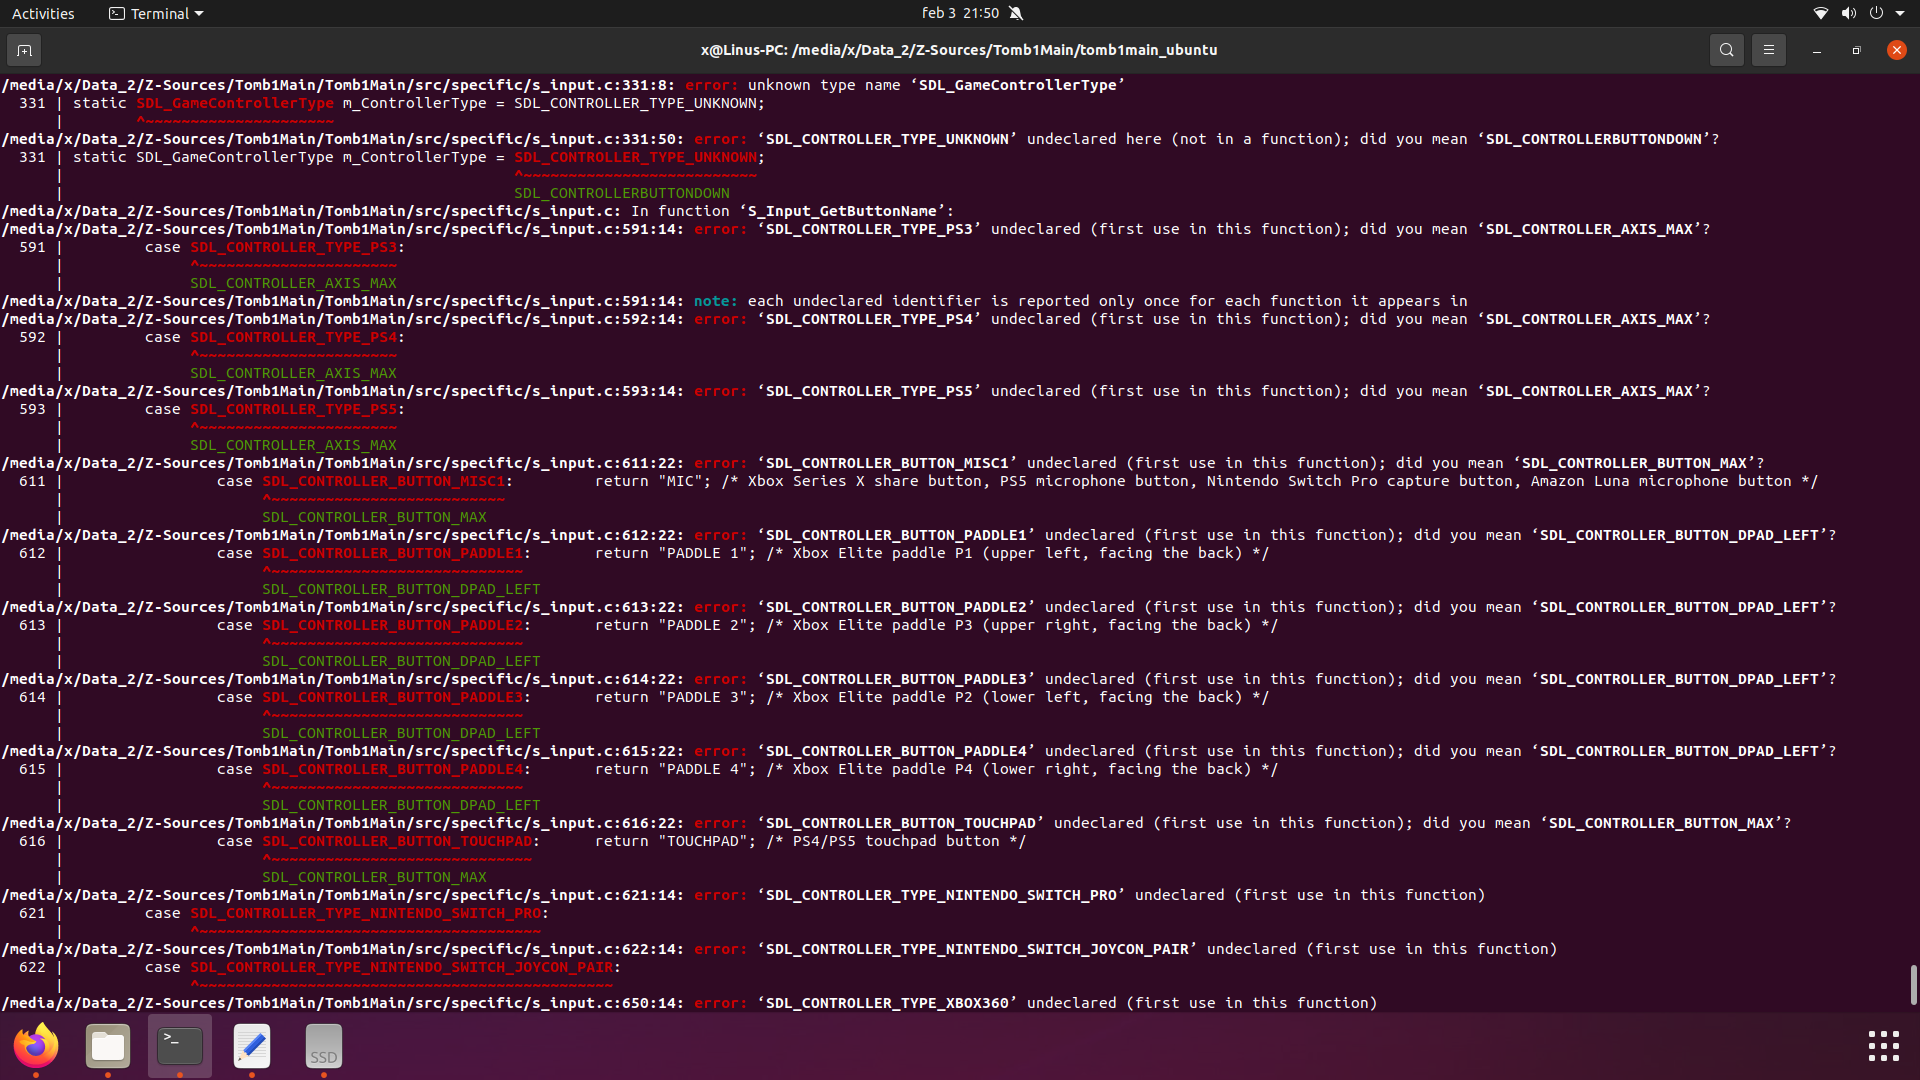Open the mounted SSD drive from the dock

coord(323,1046)
